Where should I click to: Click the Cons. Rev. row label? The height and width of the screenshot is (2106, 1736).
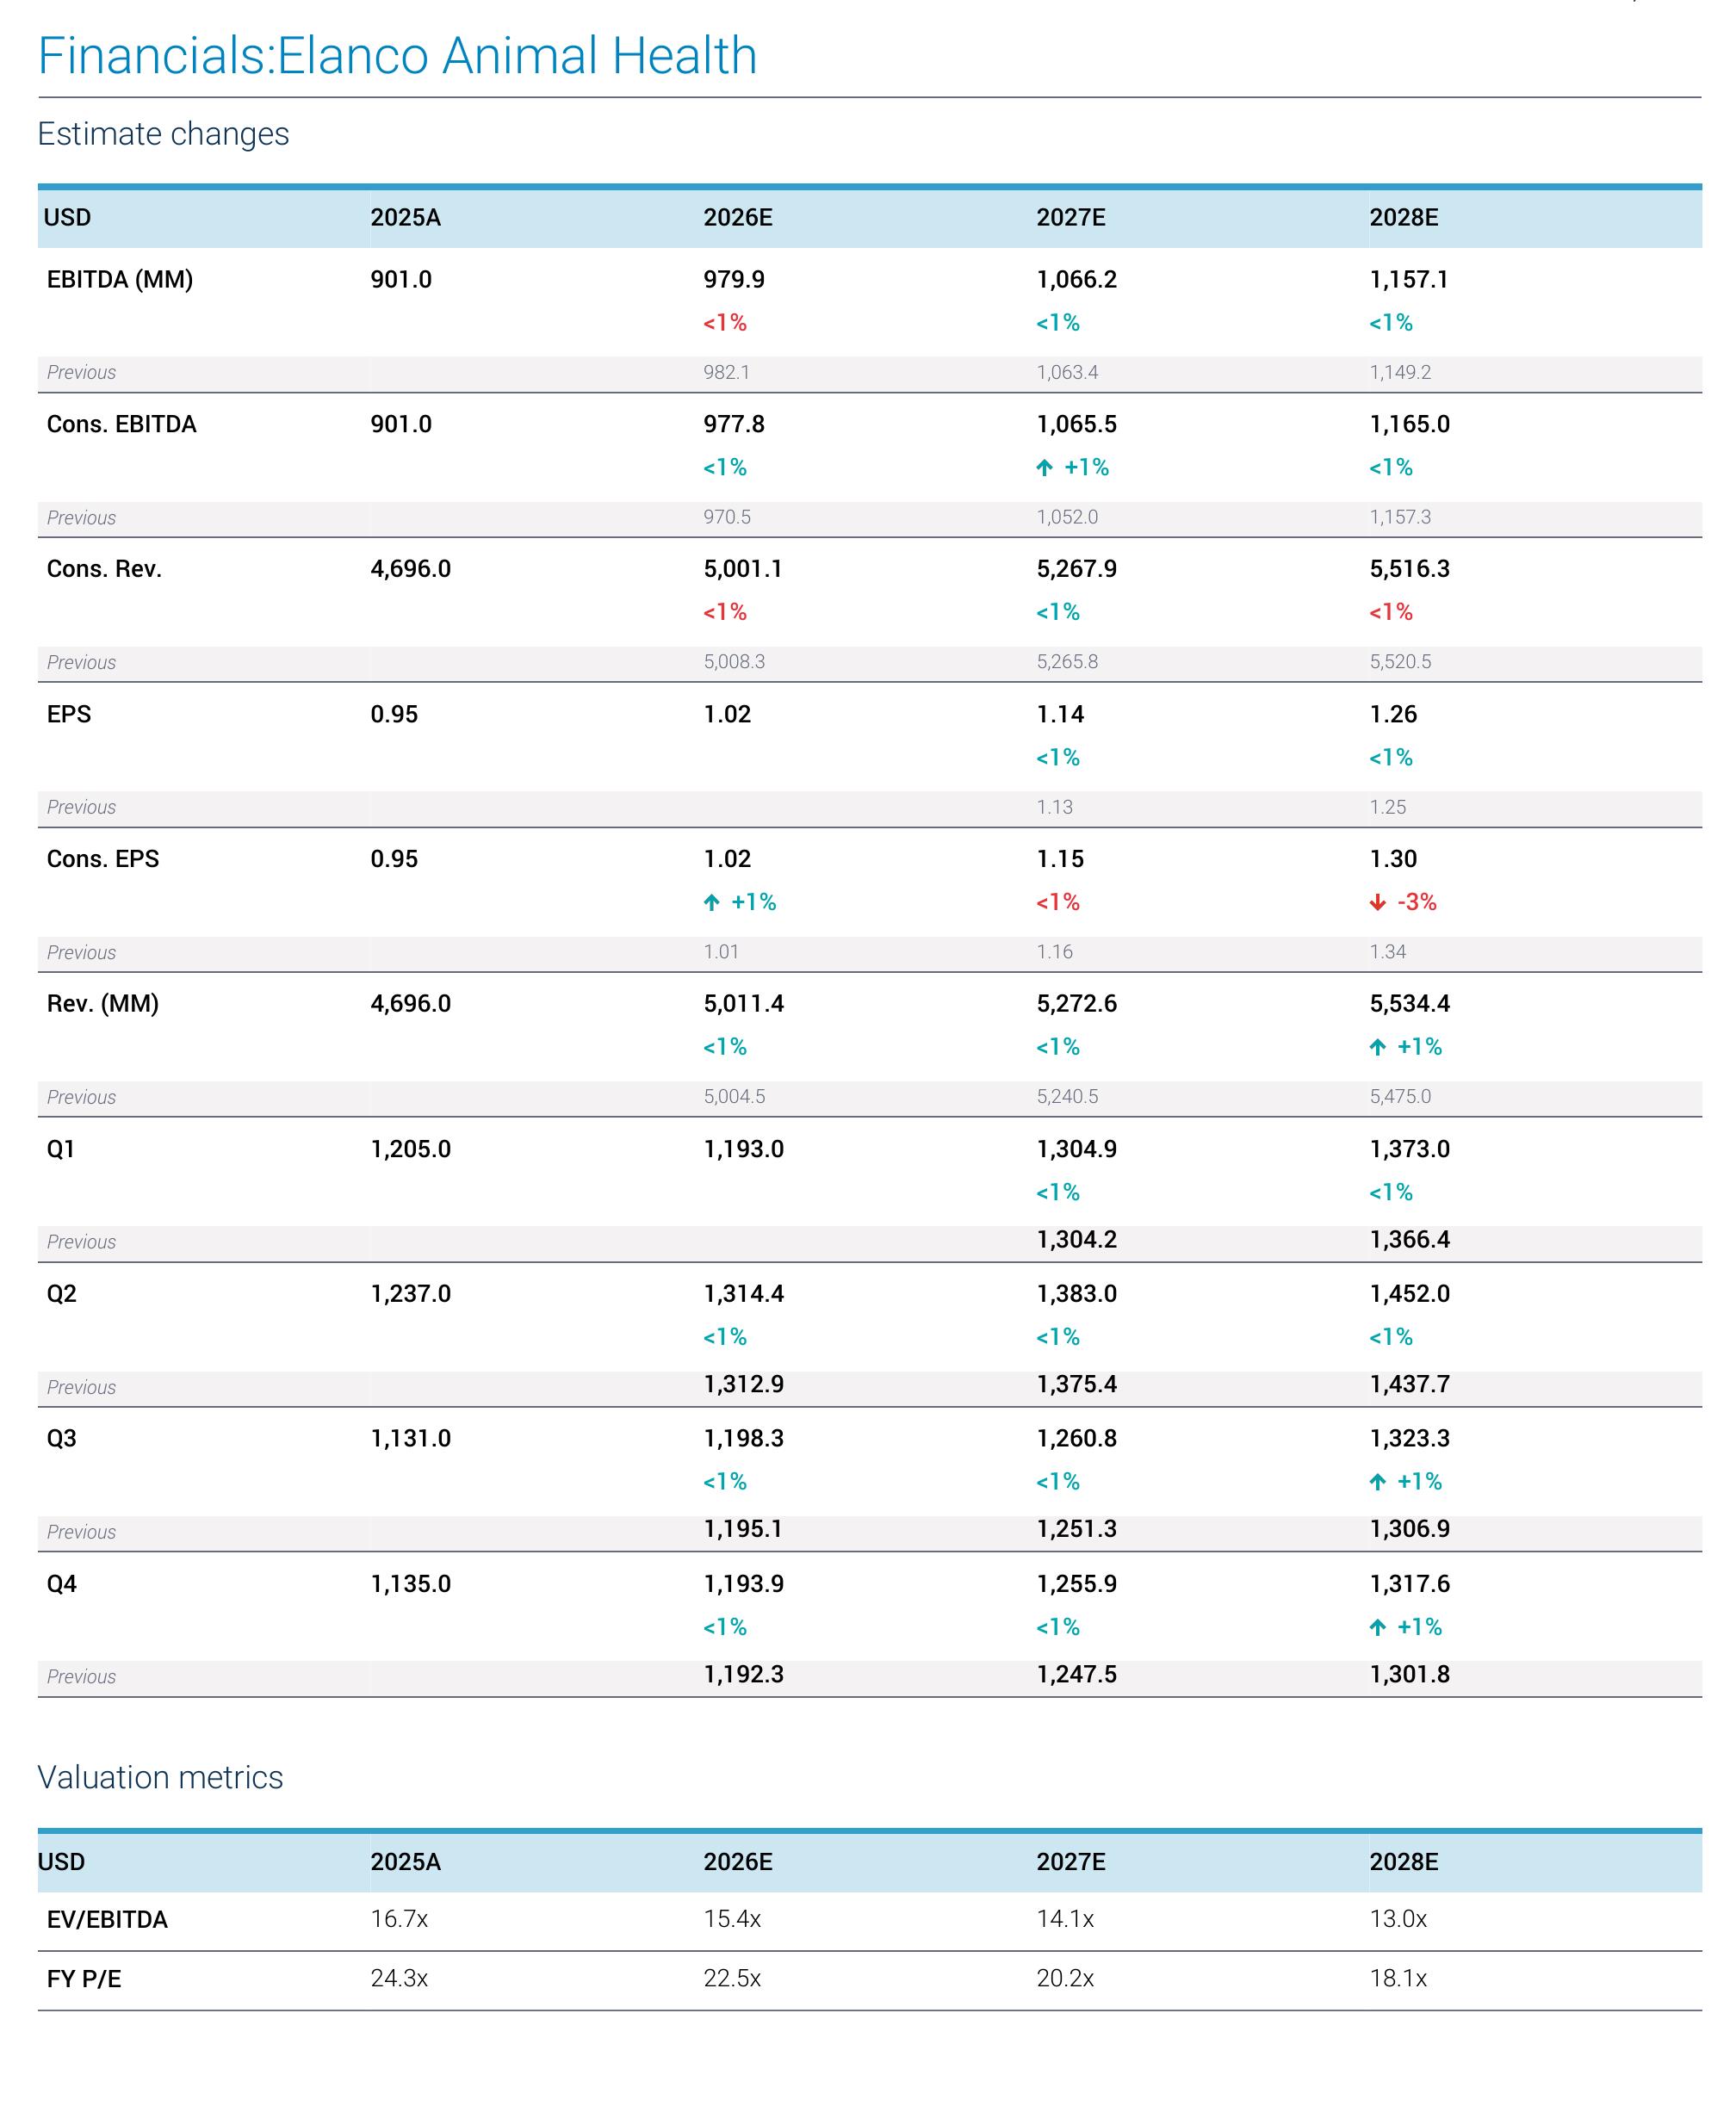(x=104, y=569)
